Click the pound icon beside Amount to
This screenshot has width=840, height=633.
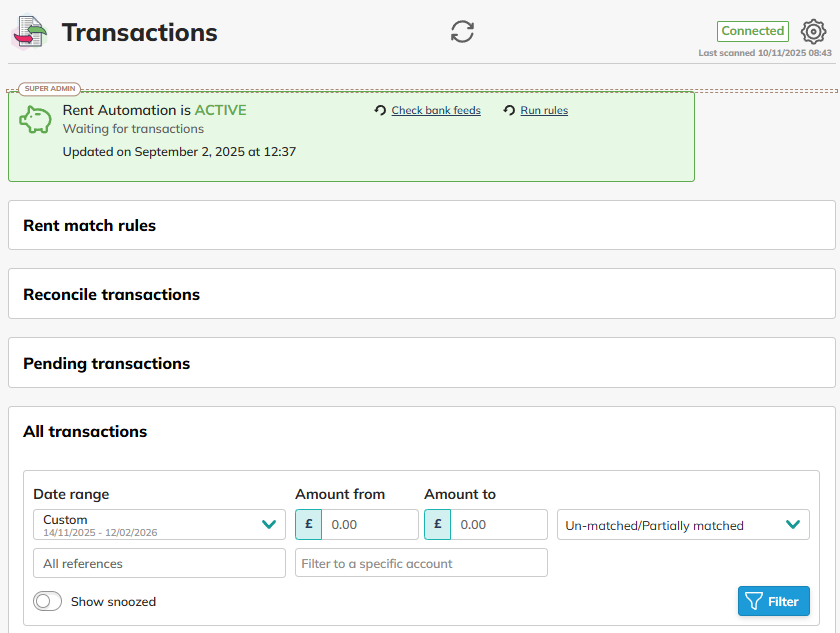[x=438, y=525]
